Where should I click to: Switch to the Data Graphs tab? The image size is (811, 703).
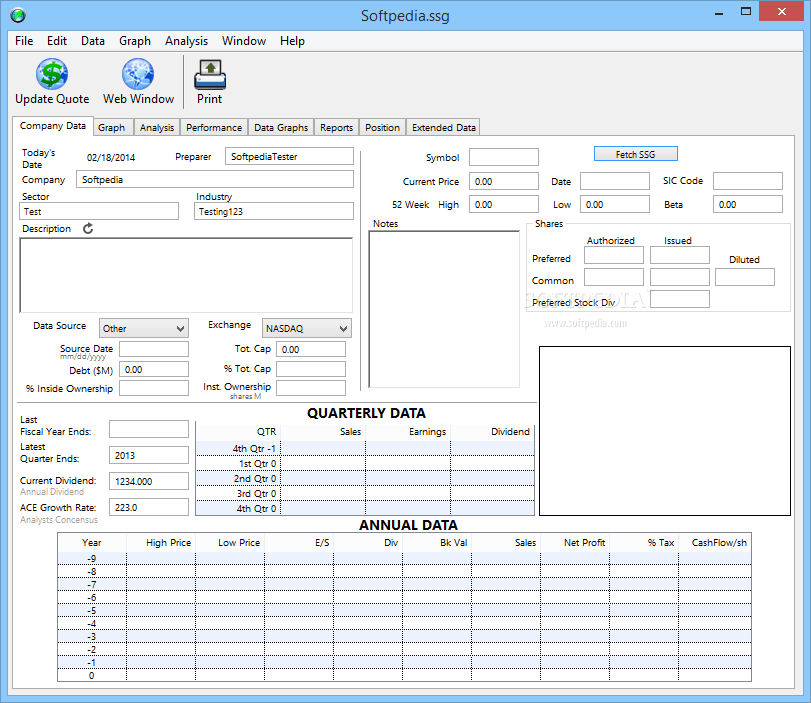(281, 128)
